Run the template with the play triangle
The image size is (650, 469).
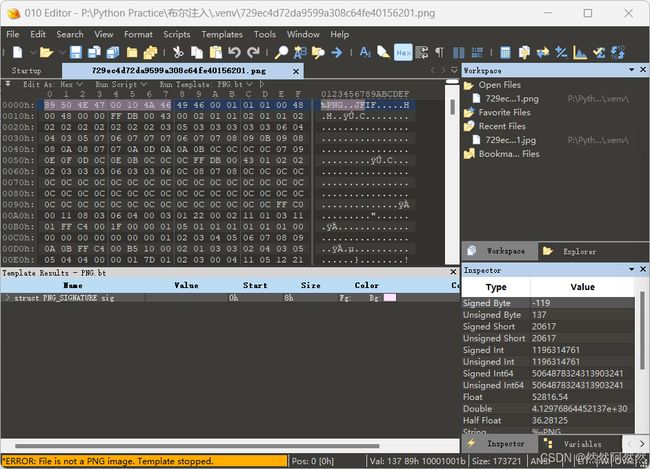click(x=262, y=84)
